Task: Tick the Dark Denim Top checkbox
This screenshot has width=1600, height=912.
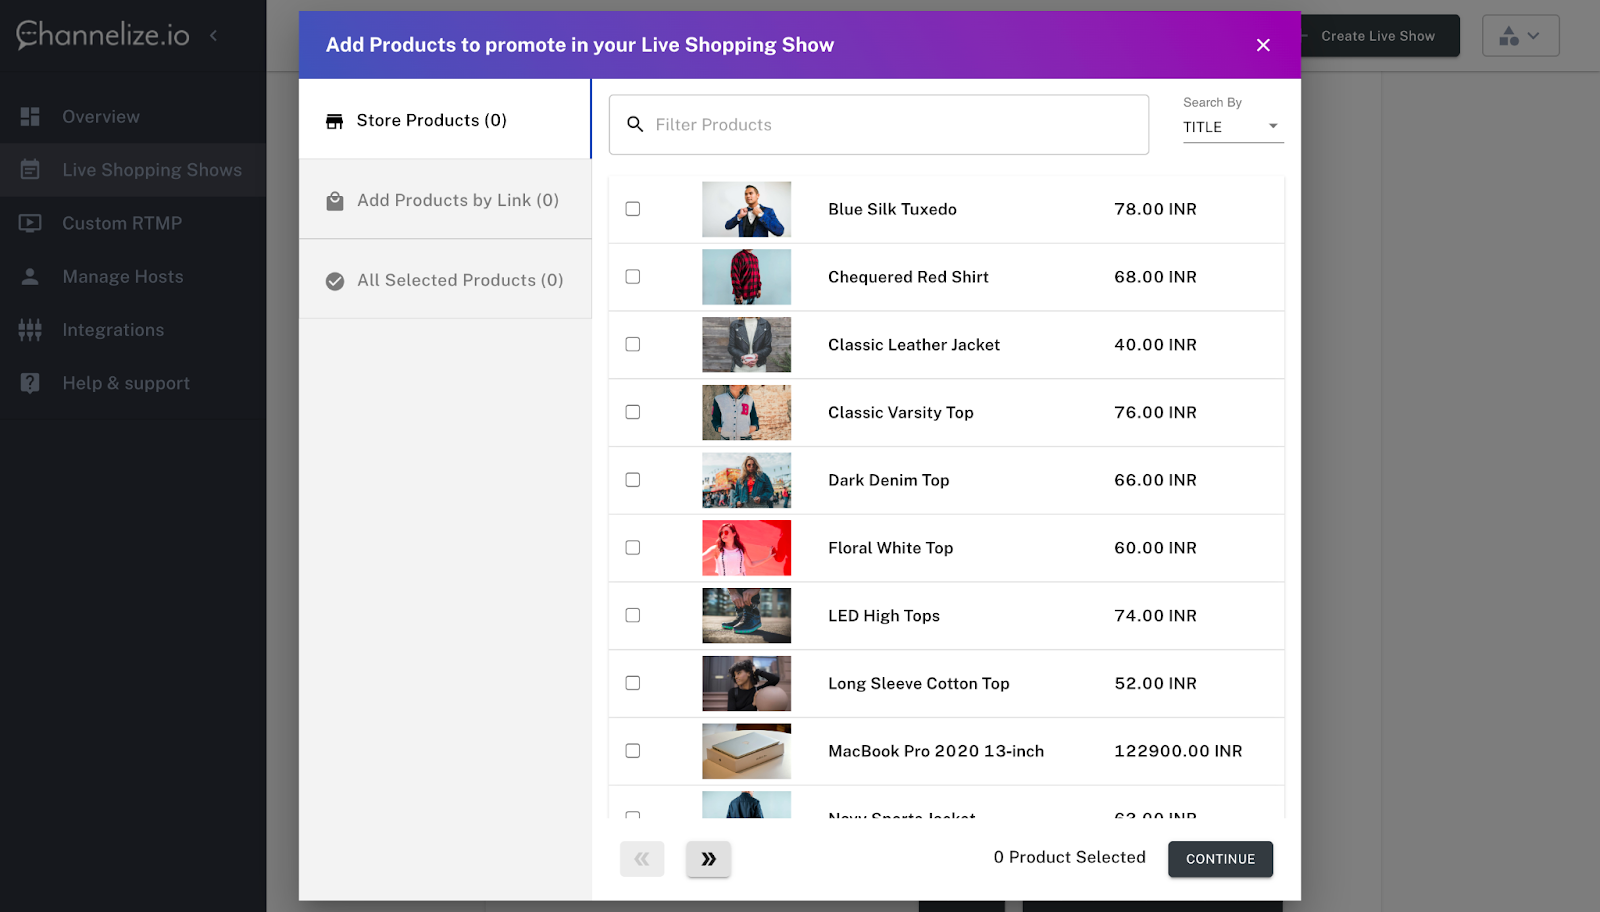Action: [633, 480]
